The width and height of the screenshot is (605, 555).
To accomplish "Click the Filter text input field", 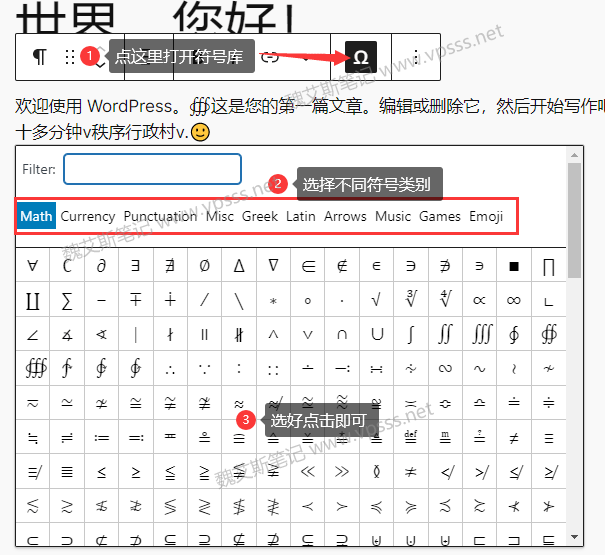I will coord(152,169).
